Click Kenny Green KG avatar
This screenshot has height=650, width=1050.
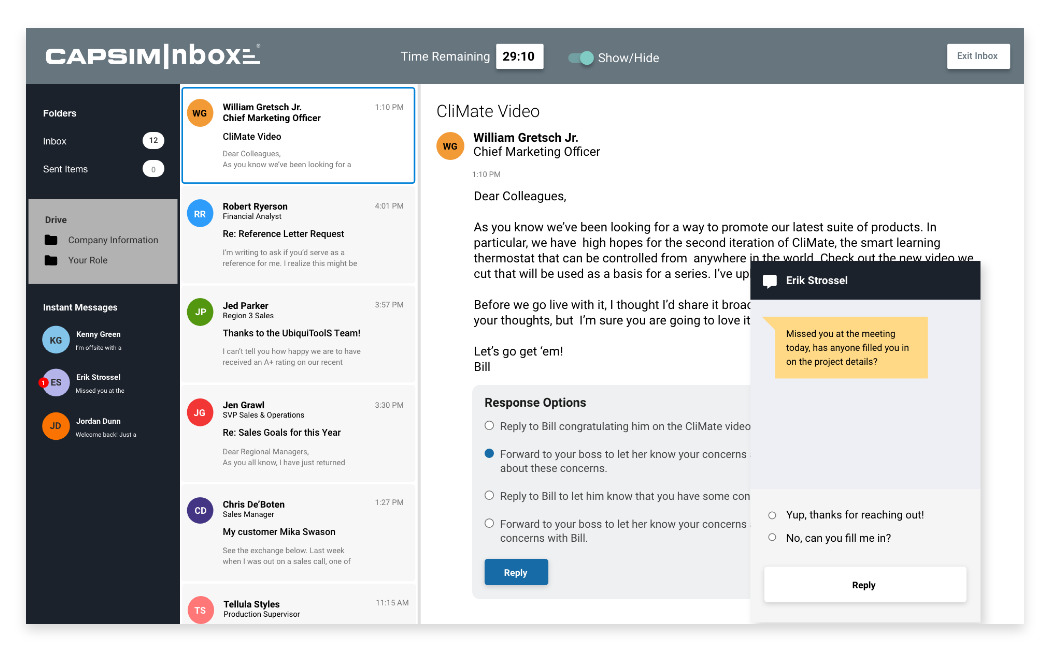(x=56, y=340)
